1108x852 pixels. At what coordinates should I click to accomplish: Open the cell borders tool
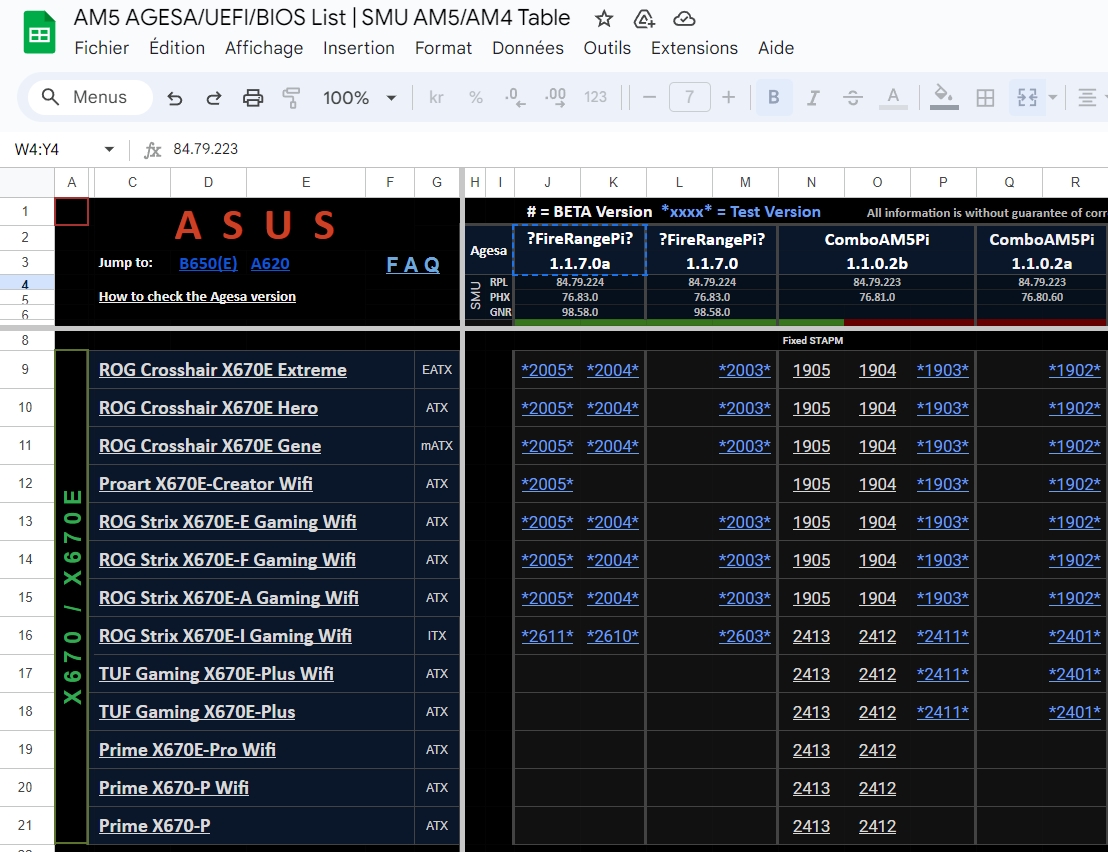pyautogui.click(x=985, y=97)
